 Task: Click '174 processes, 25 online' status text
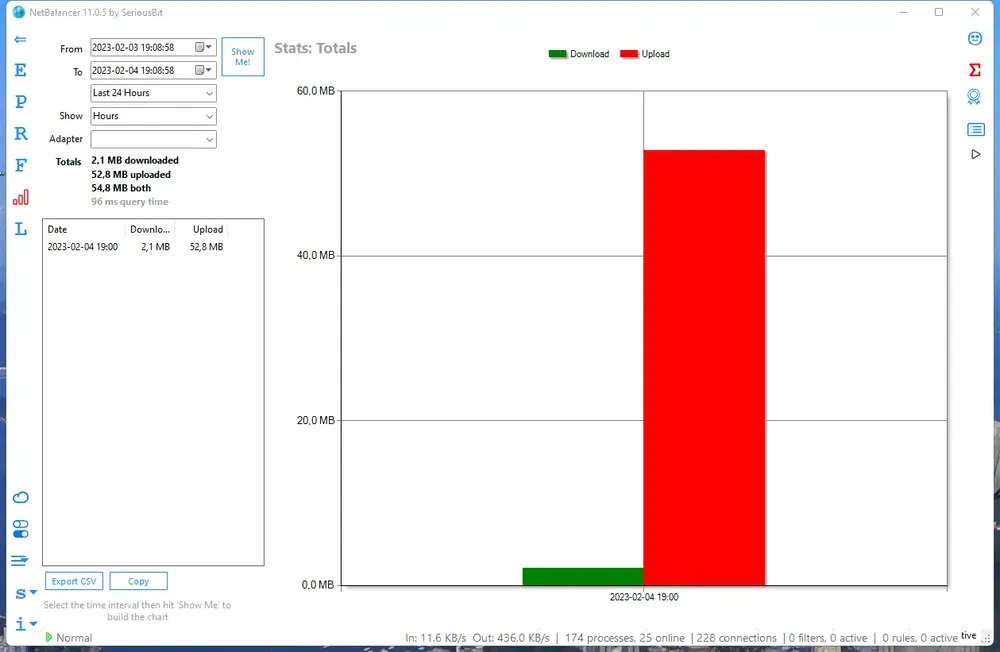tap(624, 638)
